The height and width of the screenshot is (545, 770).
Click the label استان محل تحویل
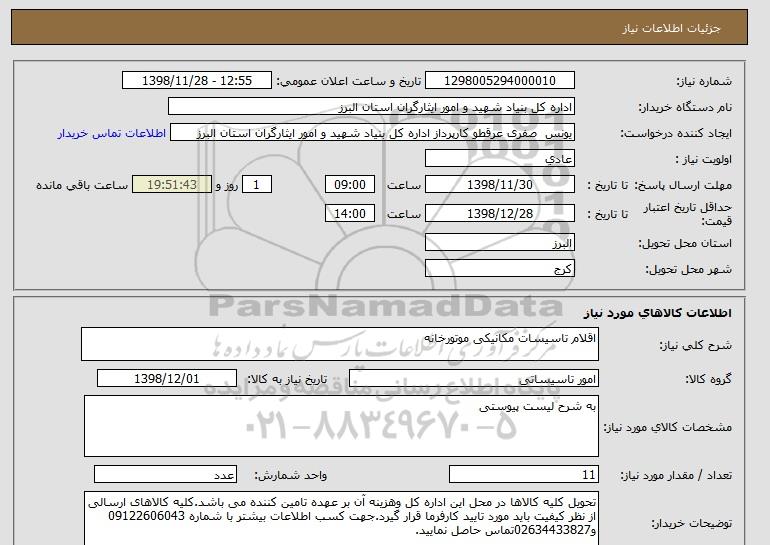pyautogui.click(x=685, y=244)
